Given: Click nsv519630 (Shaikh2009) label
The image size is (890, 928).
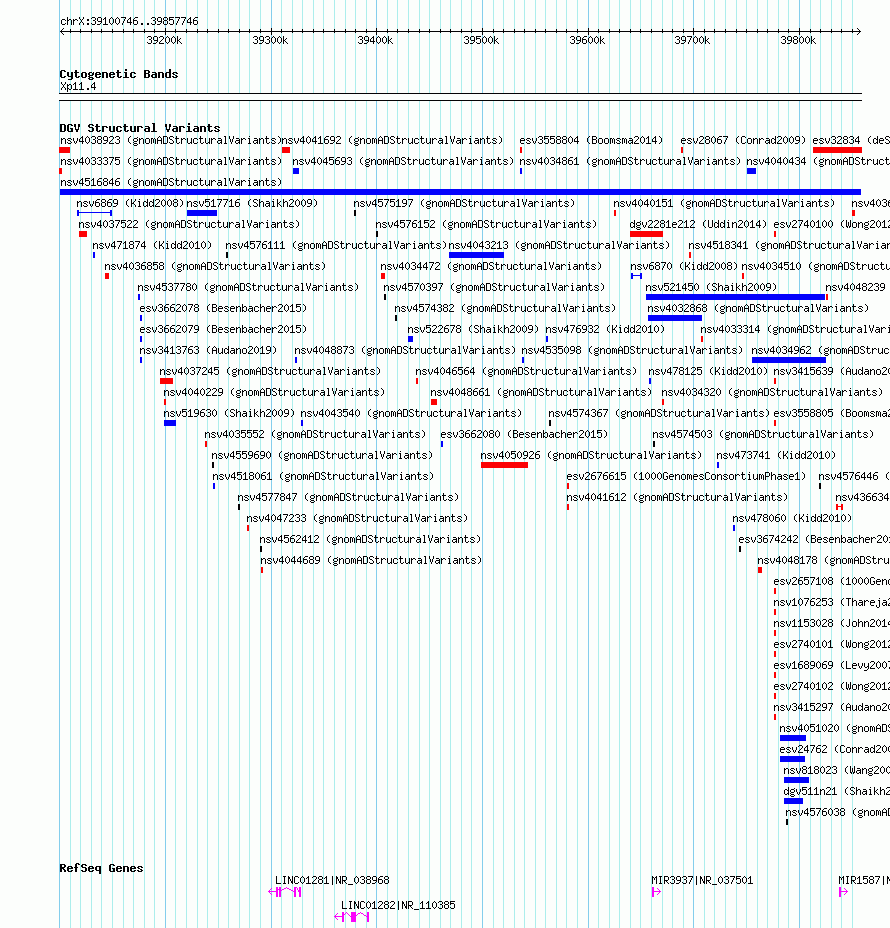Looking at the screenshot, I should pyautogui.click(x=229, y=413).
